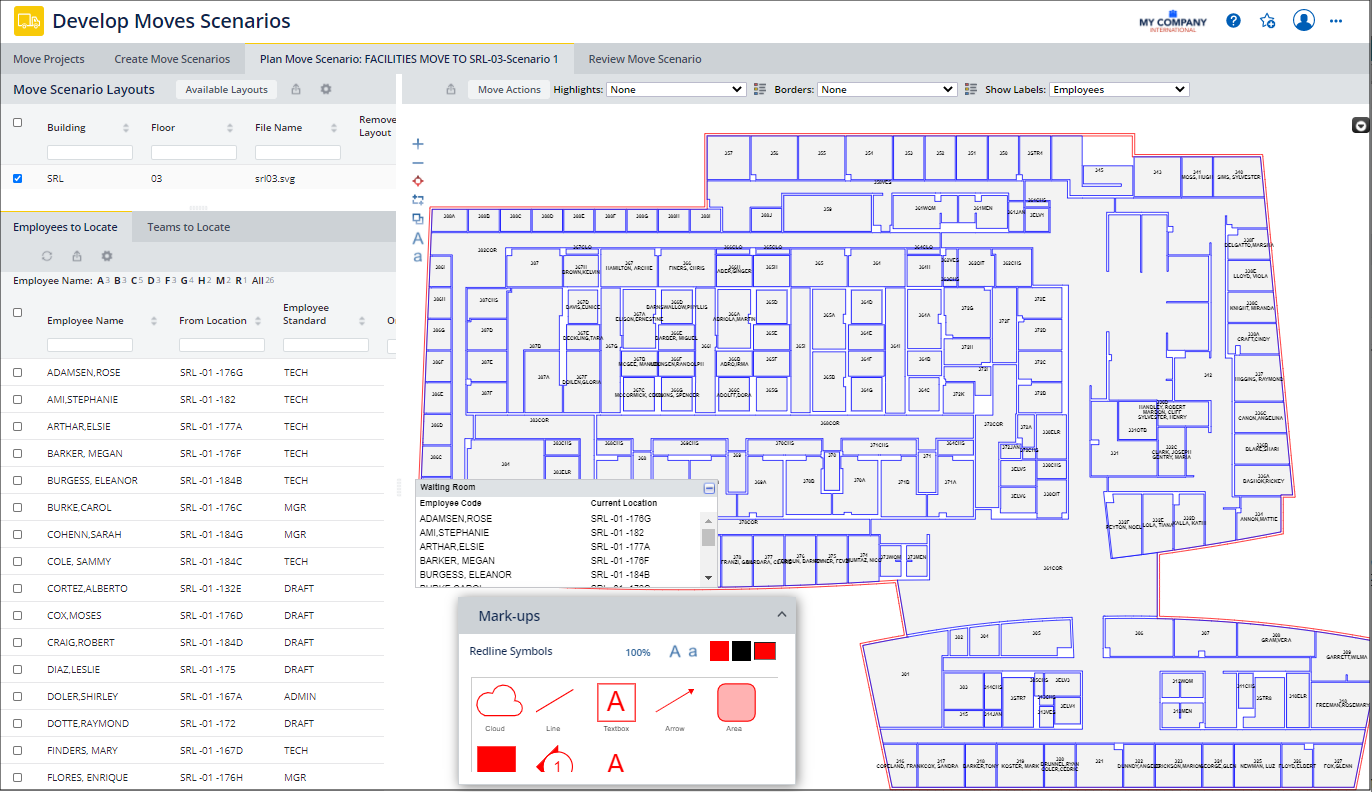Pick the black color swatch in Mark-ups
This screenshot has height=792, width=1372.
point(741,652)
